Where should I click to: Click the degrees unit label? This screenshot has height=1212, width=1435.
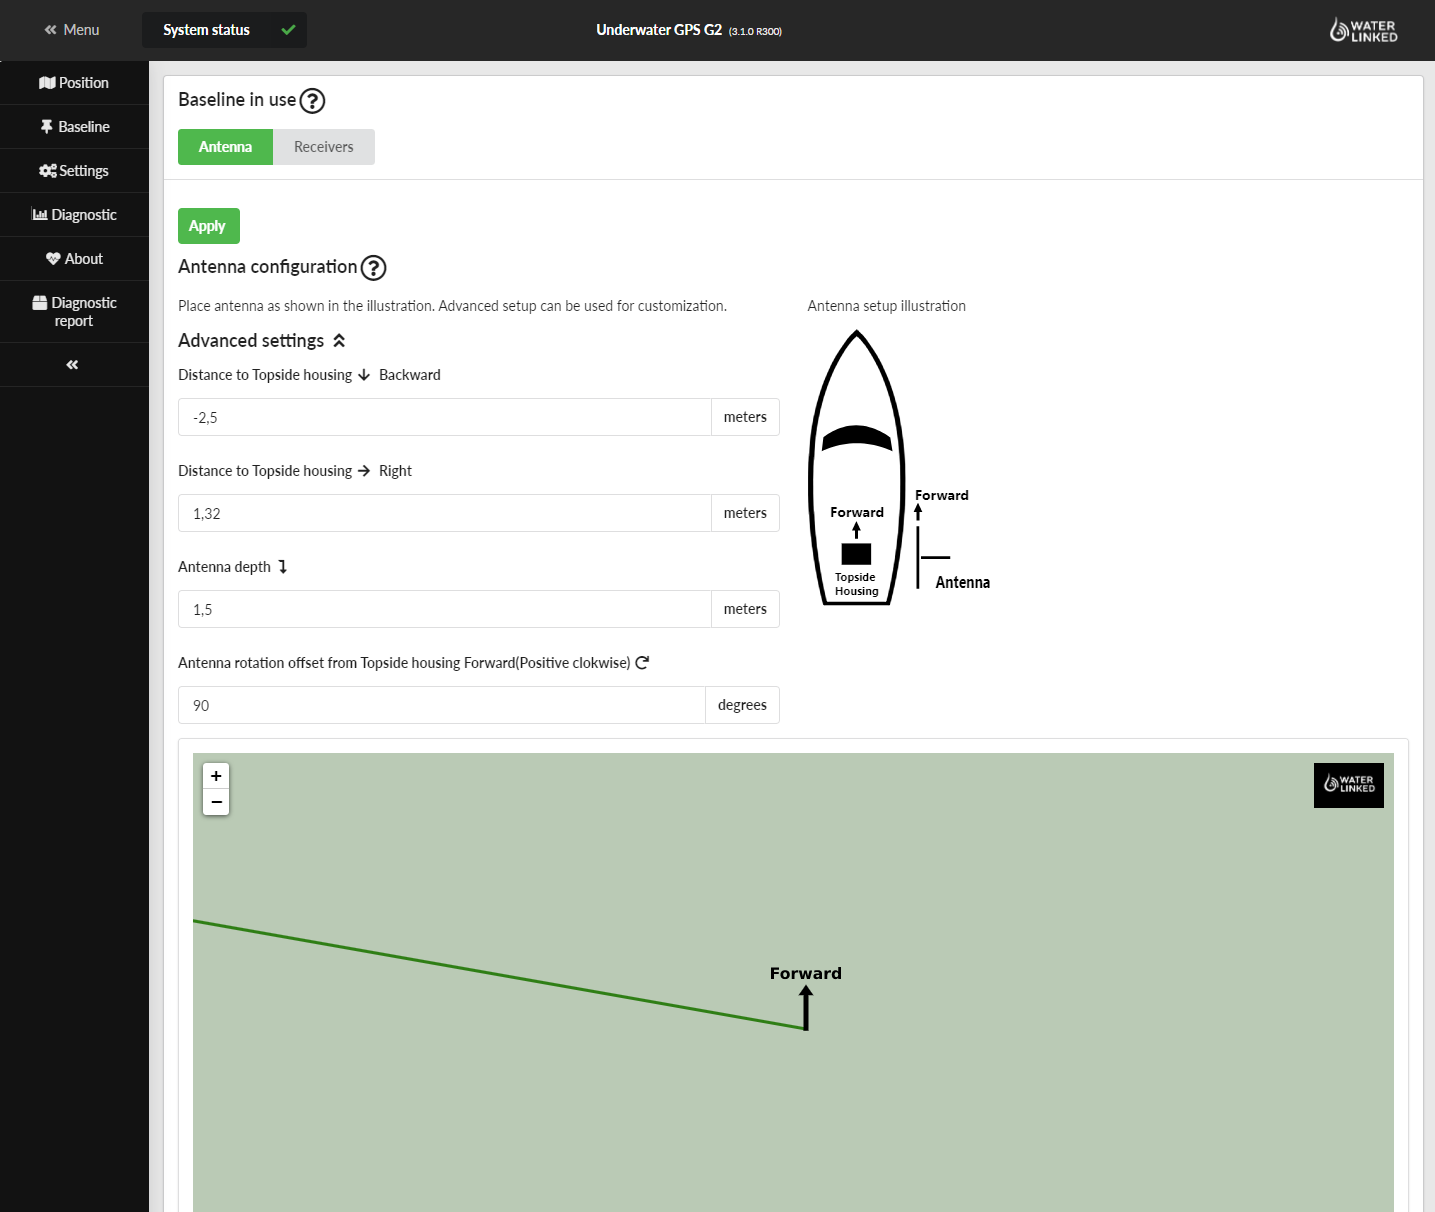pyautogui.click(x=742, y=705)
